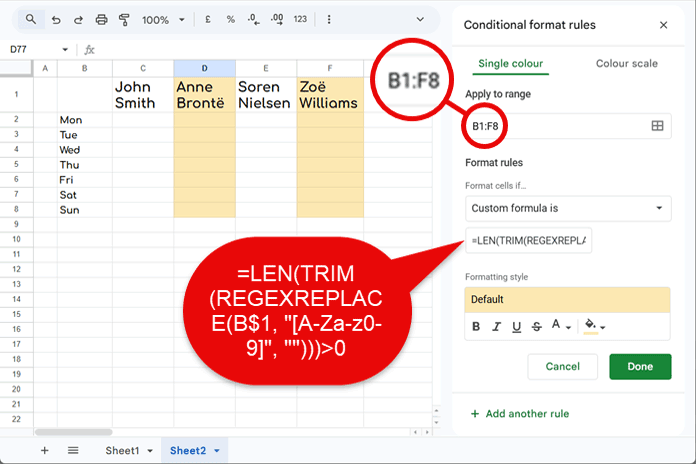696x464 pixels.
Task: Switch to the Sheet2 tab
Action: click(x=188, y=451)
